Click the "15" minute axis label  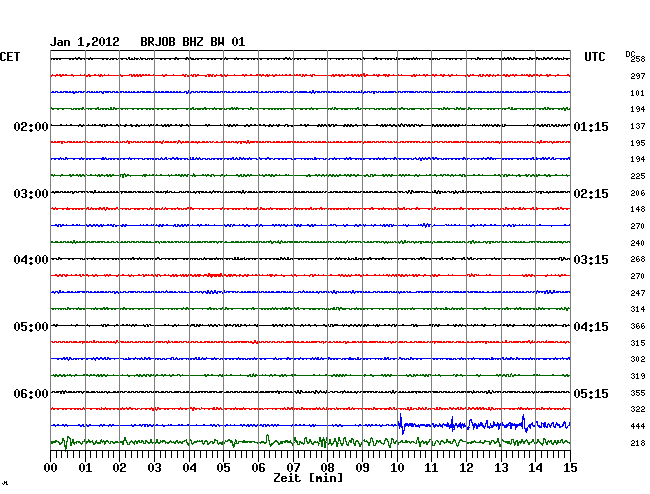tap(570, 468)
